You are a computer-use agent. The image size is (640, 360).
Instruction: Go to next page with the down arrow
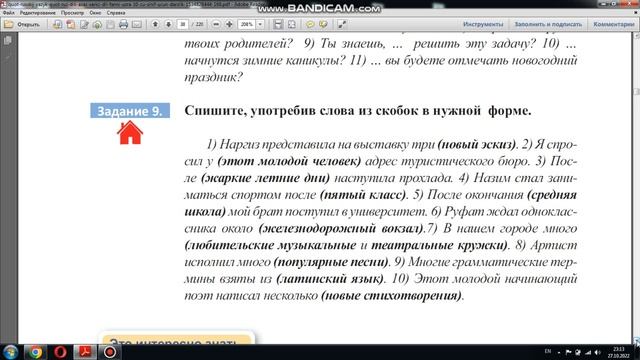tap(168, 24)
